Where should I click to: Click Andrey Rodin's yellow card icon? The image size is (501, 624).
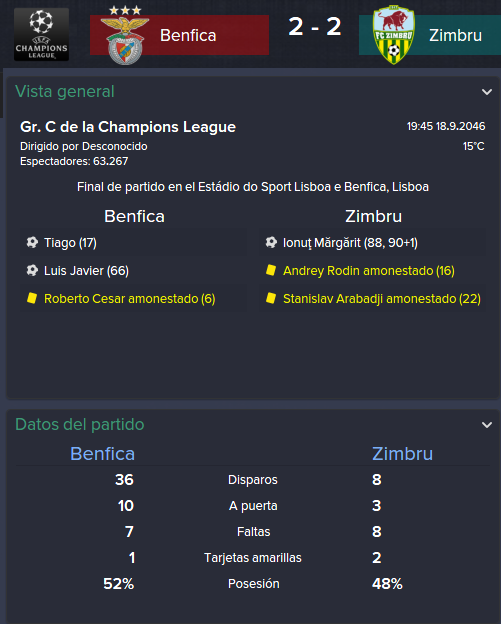(x=271, y=270)
